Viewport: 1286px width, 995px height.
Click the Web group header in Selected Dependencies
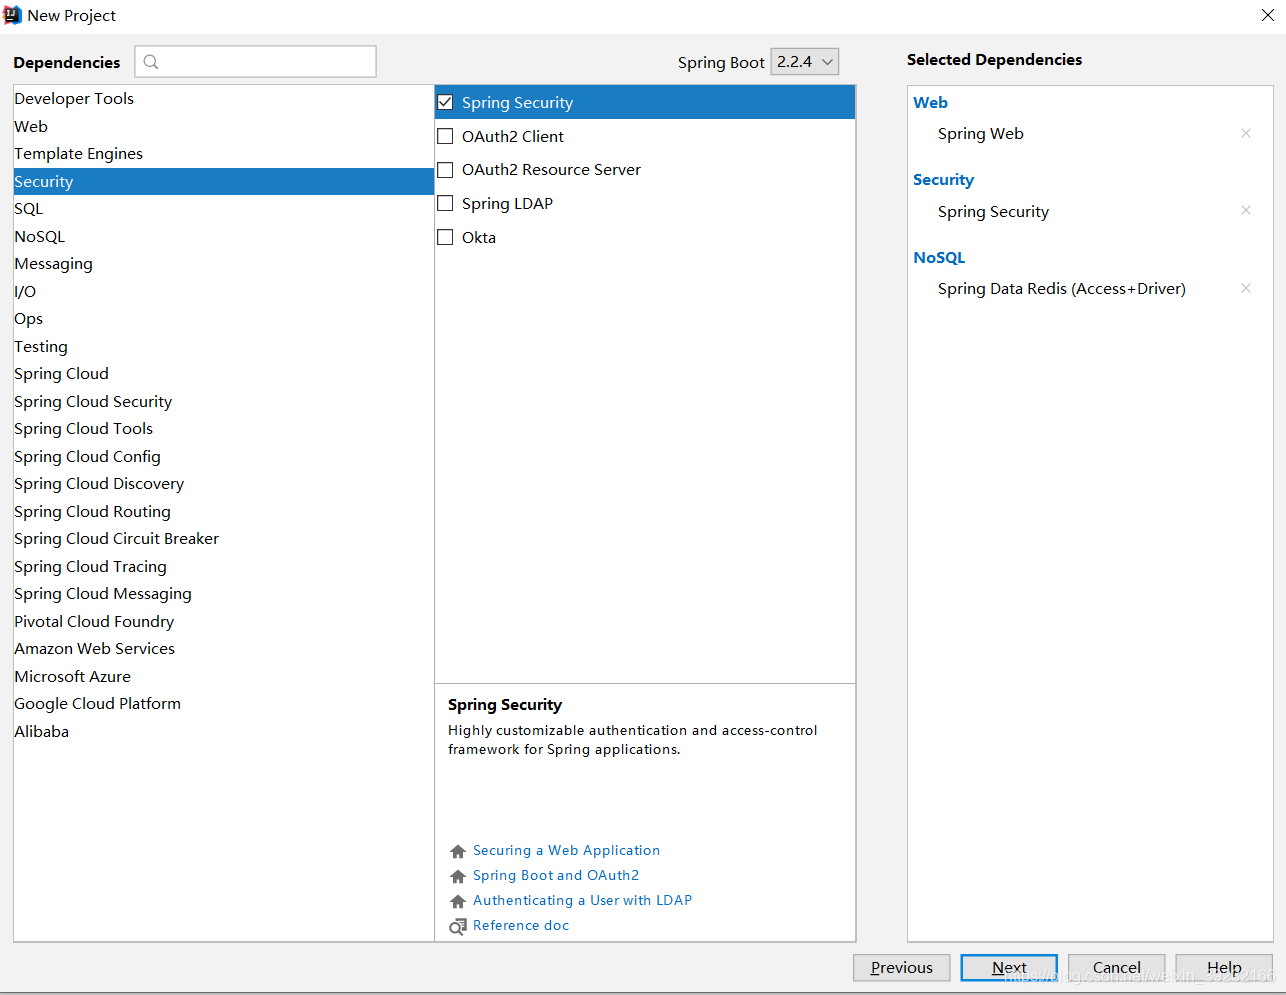point(930,102)
